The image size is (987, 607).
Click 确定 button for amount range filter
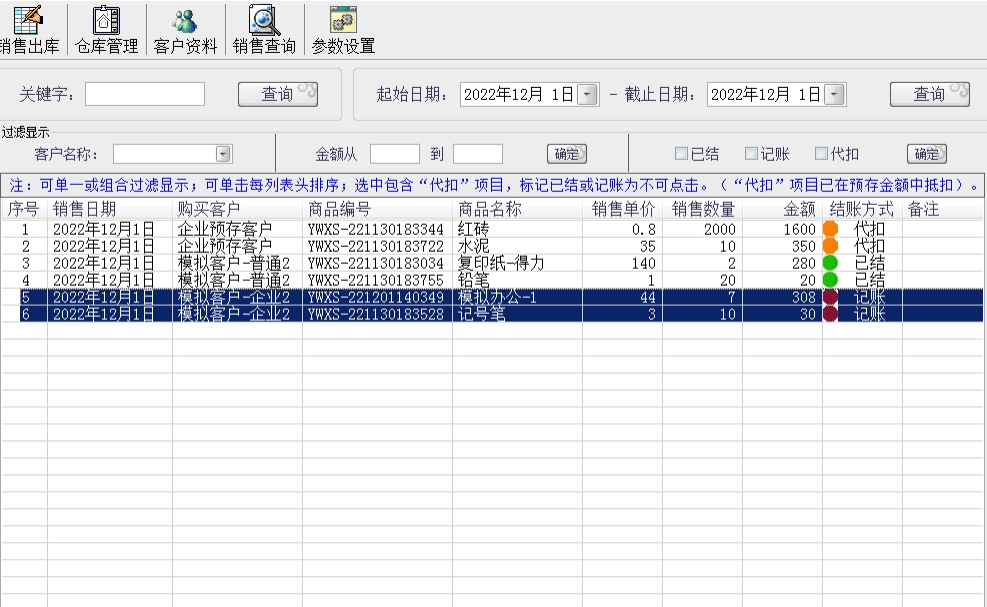pos(567,154)
